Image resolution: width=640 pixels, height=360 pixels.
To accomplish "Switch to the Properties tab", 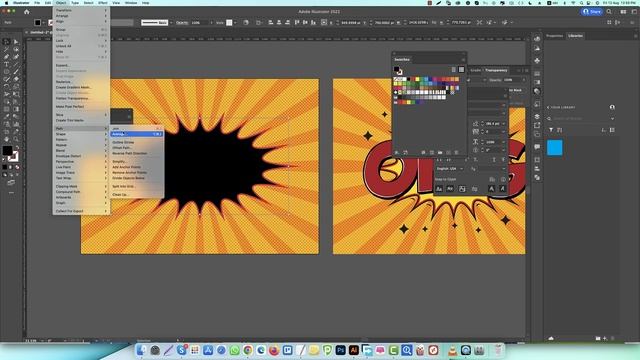I will 555,36.
